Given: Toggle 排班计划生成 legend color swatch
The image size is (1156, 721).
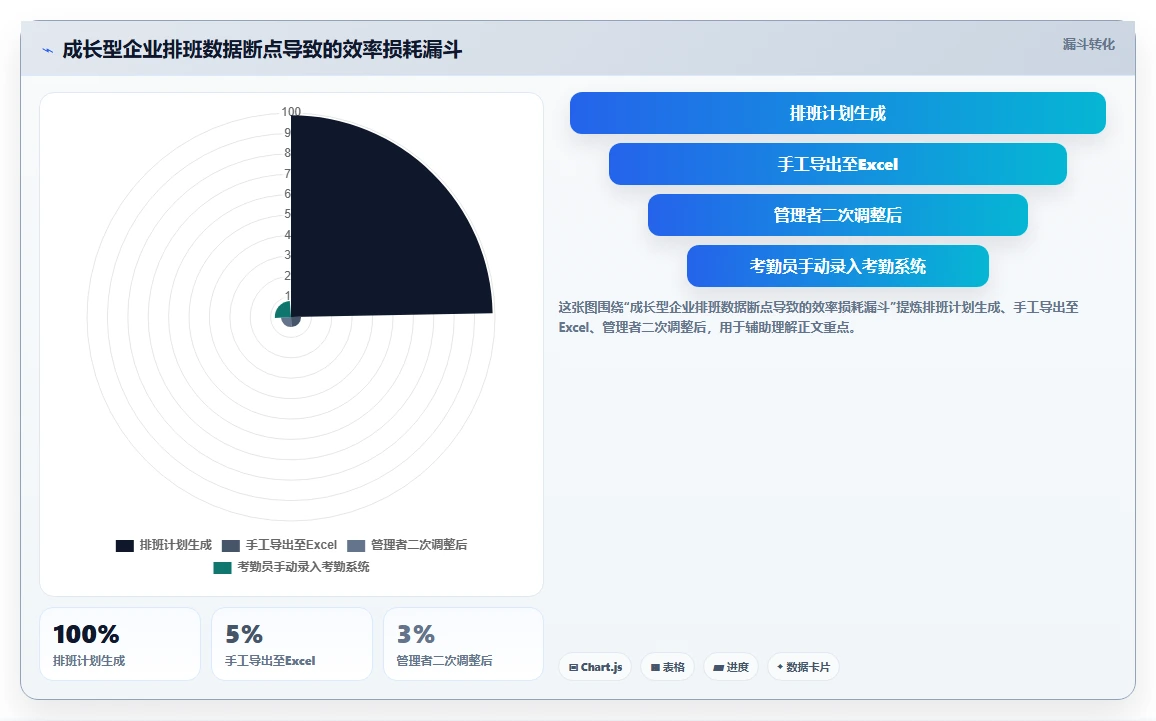Looking at the screenshot, I should pyautogui.click(x=125, y=546).
